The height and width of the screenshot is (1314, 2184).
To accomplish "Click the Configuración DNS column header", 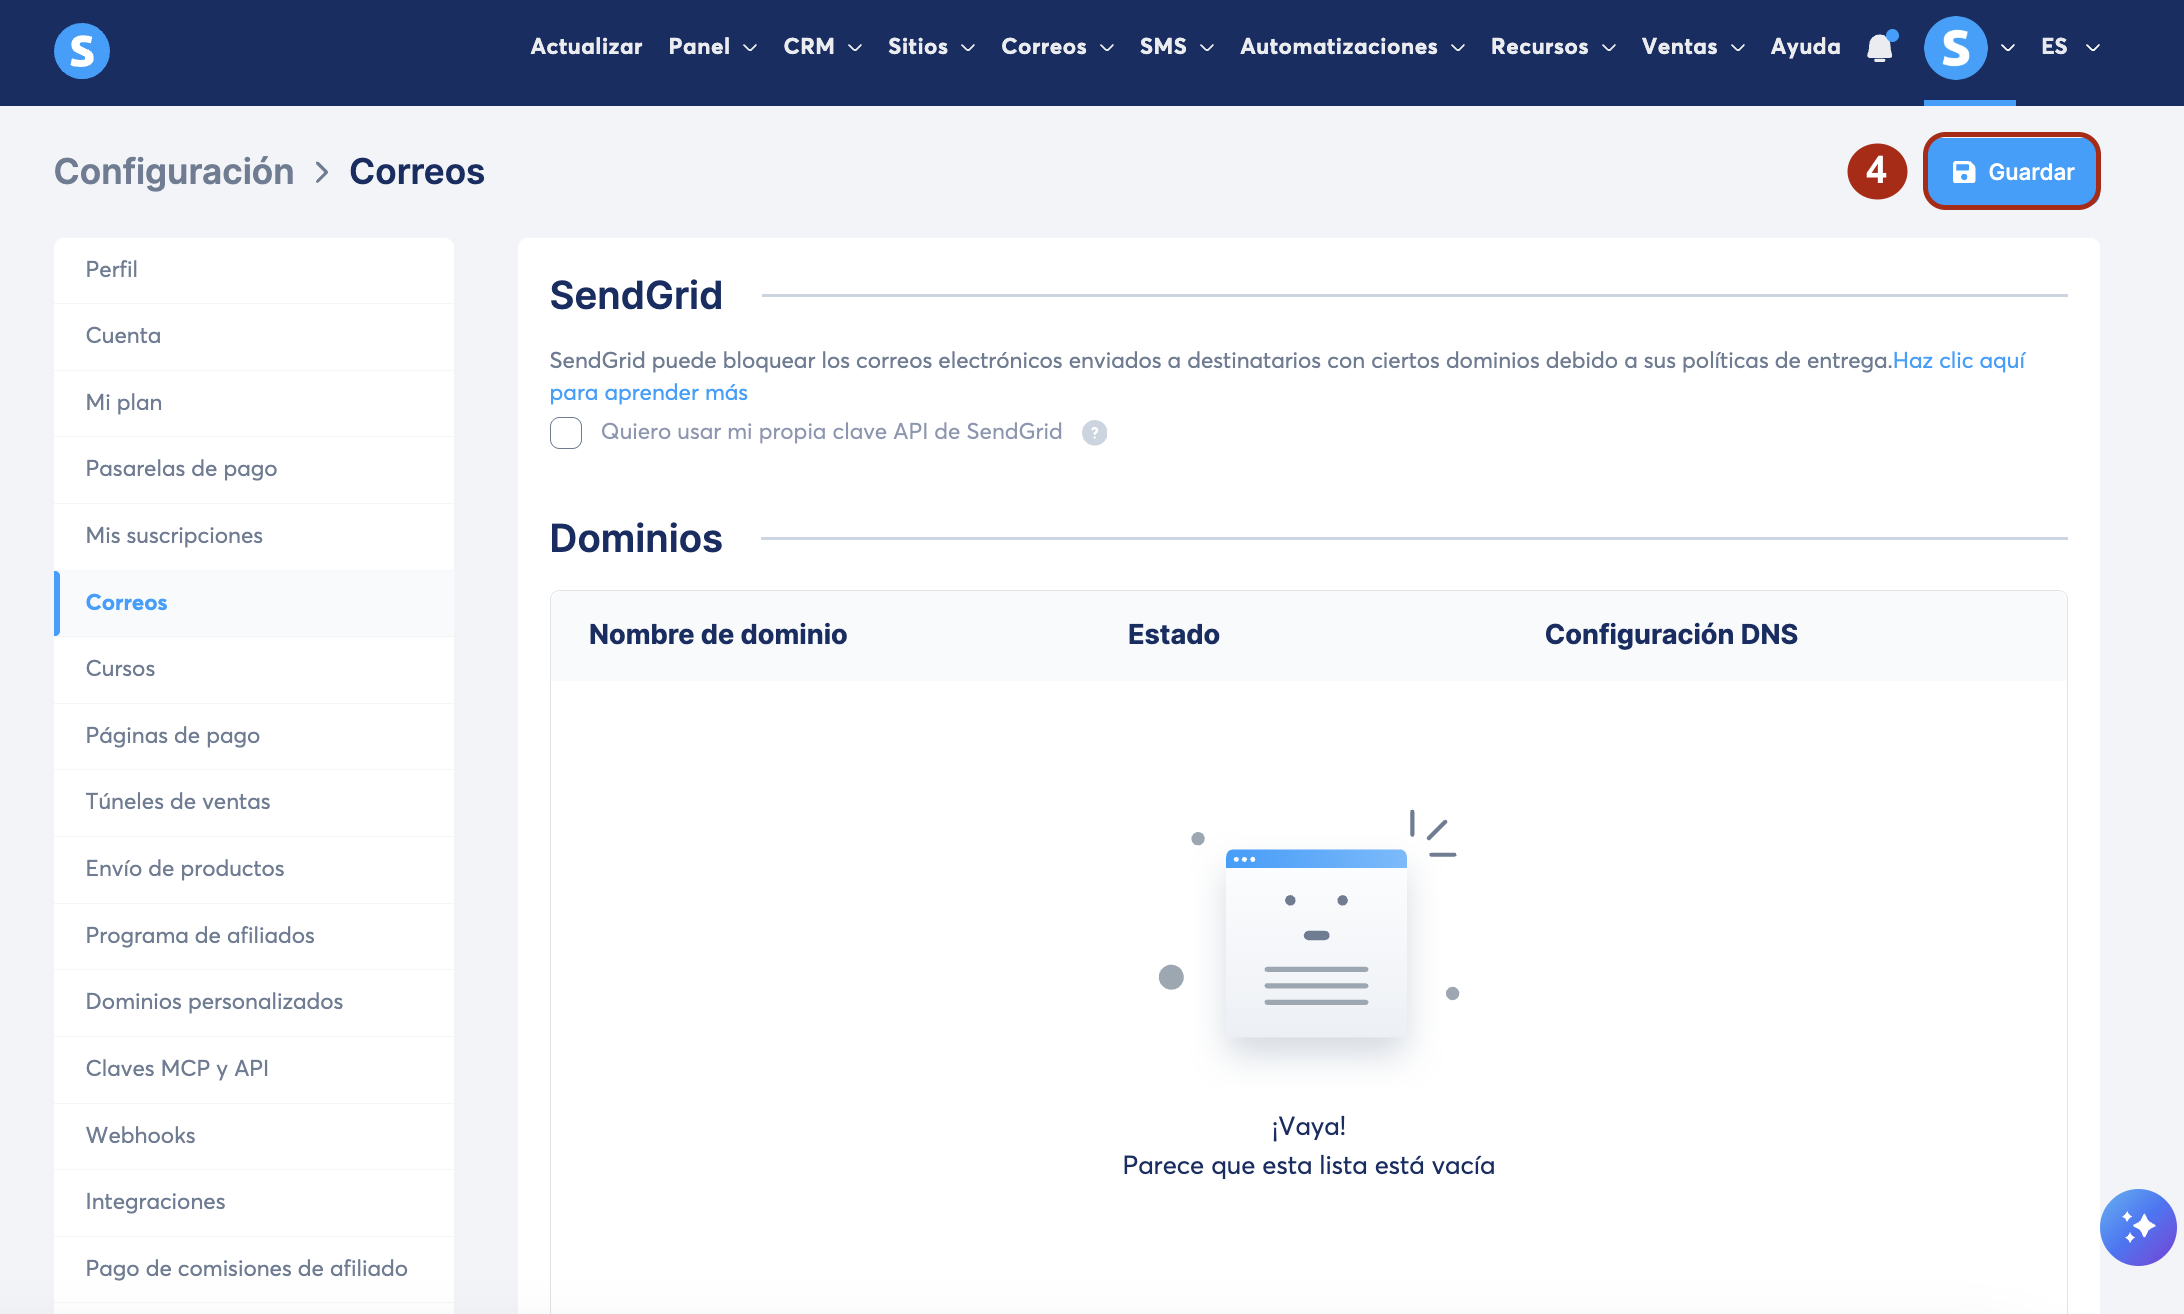I will (x=1671, y=635).
